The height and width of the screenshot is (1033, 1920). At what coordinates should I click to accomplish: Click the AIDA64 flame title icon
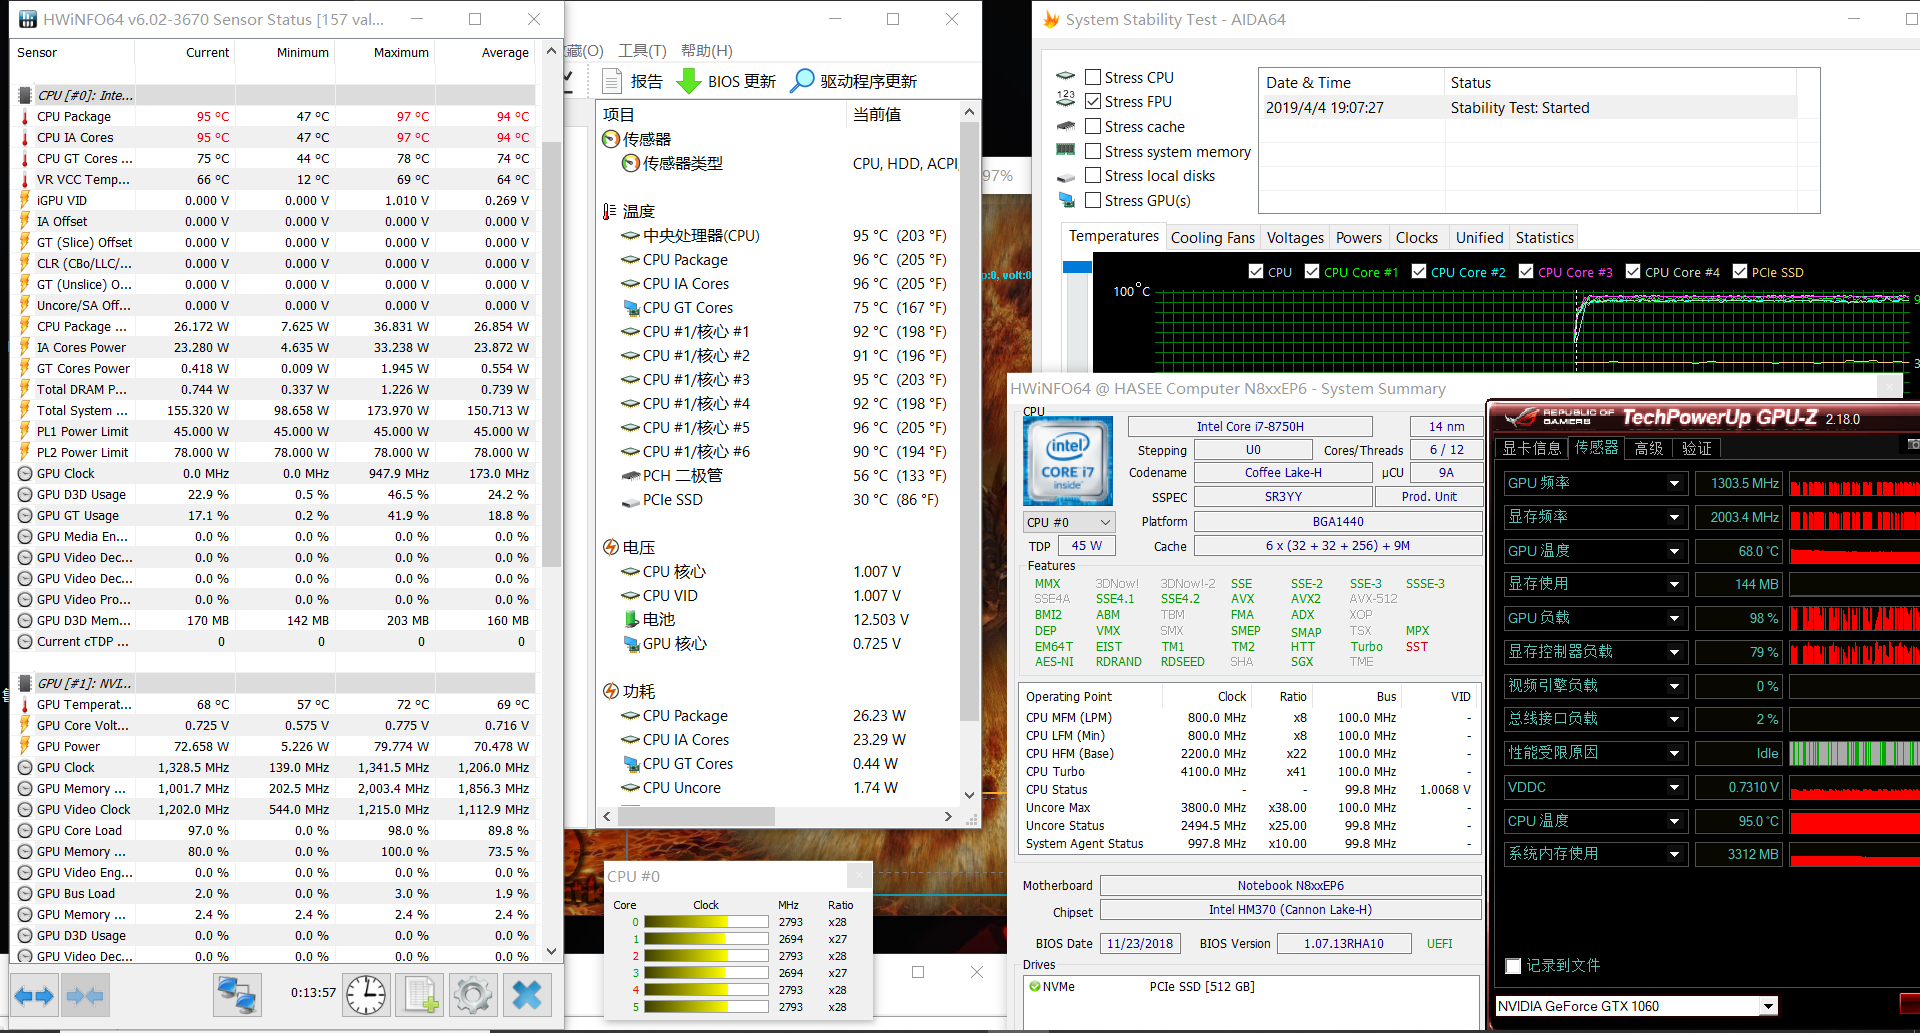click(1050, 19)
